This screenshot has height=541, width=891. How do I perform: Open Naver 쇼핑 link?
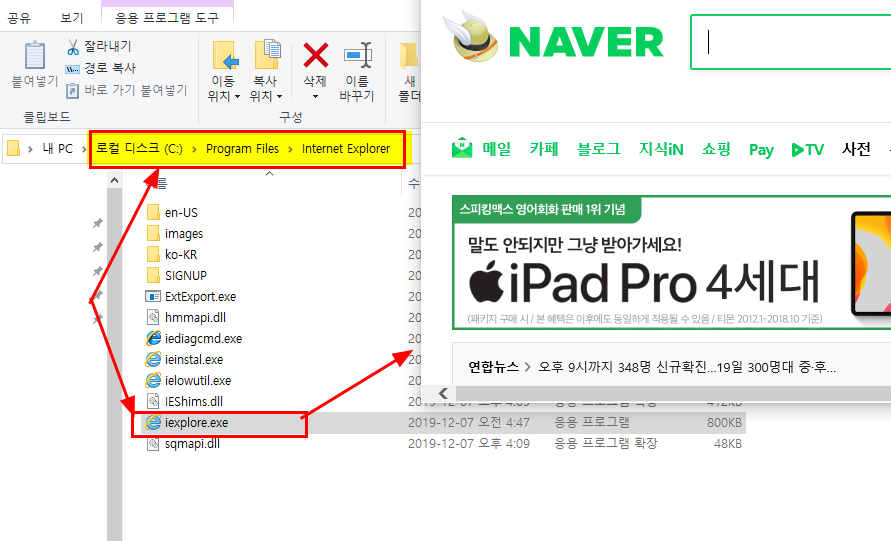(x=716, y=149)
